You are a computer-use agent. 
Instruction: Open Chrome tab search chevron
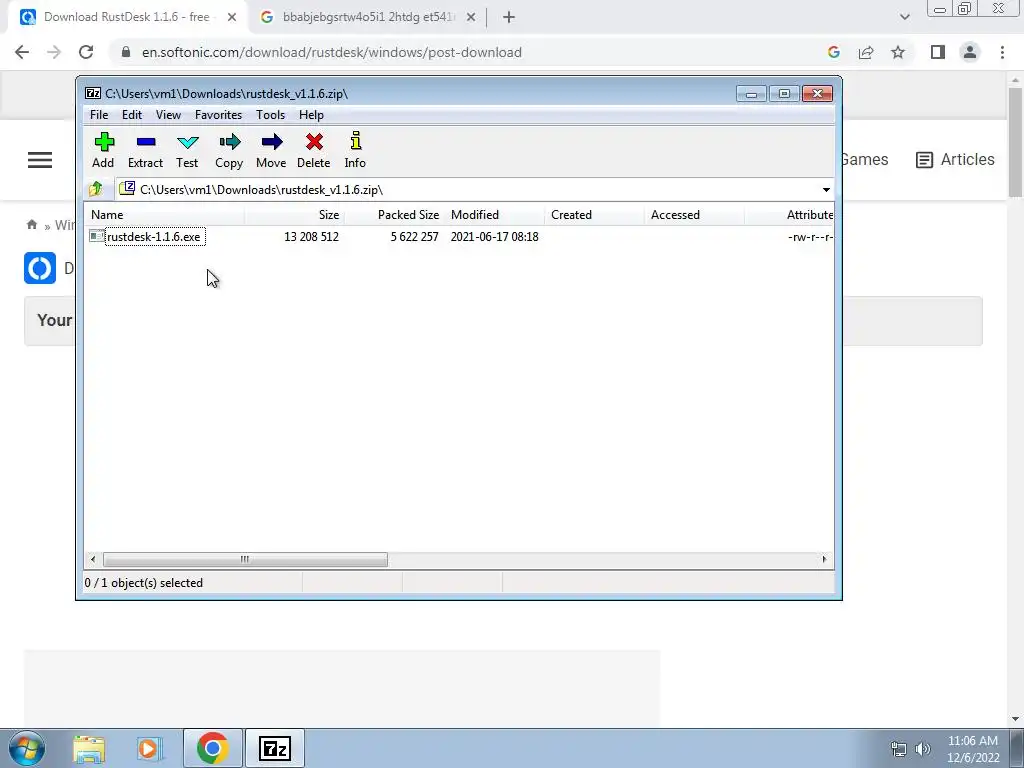tap(904, 17)
